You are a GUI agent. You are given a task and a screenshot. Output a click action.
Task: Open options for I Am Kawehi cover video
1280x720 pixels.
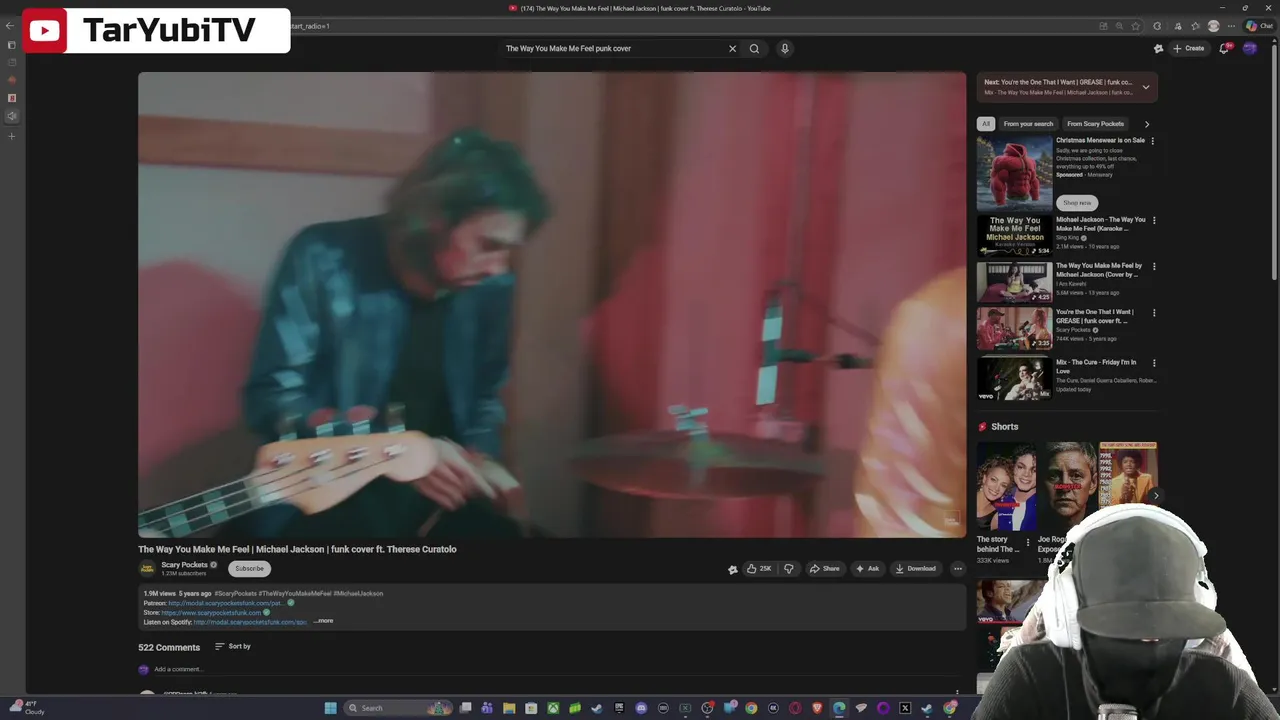point(1154,267)
